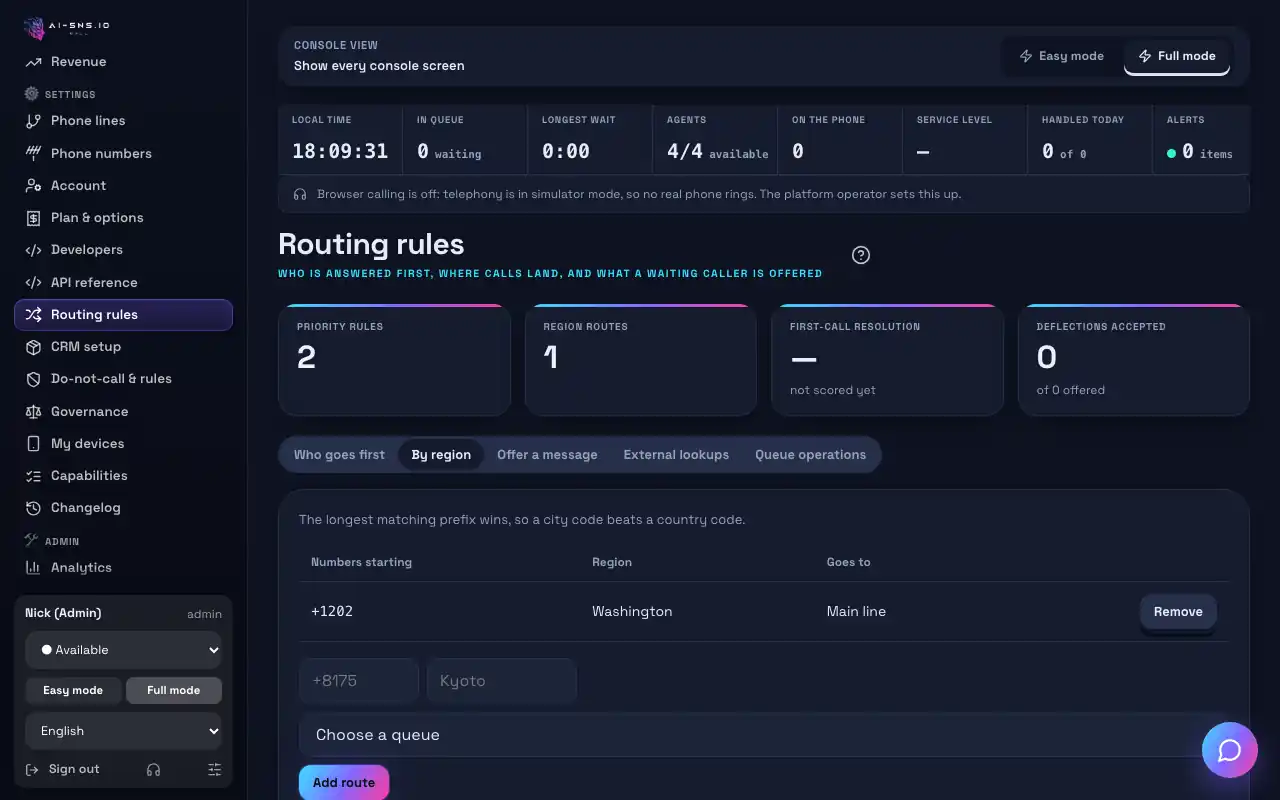1280x800 pixels.
Task: Open the External lookups tab
Action: pyautogui.click(x=676, y=454)
